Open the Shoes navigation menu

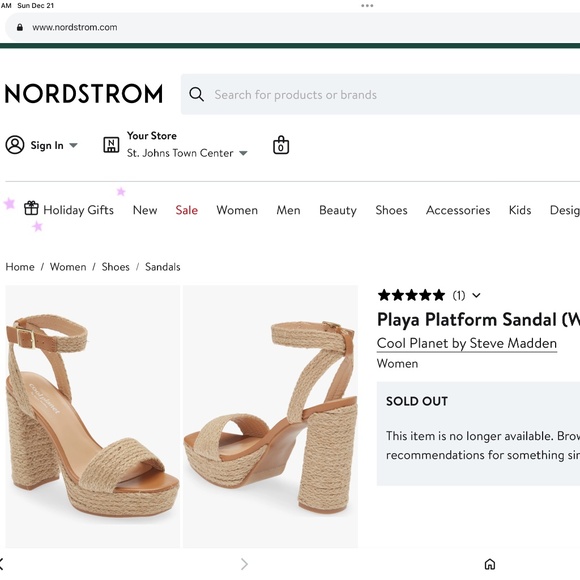pos(391,210)
